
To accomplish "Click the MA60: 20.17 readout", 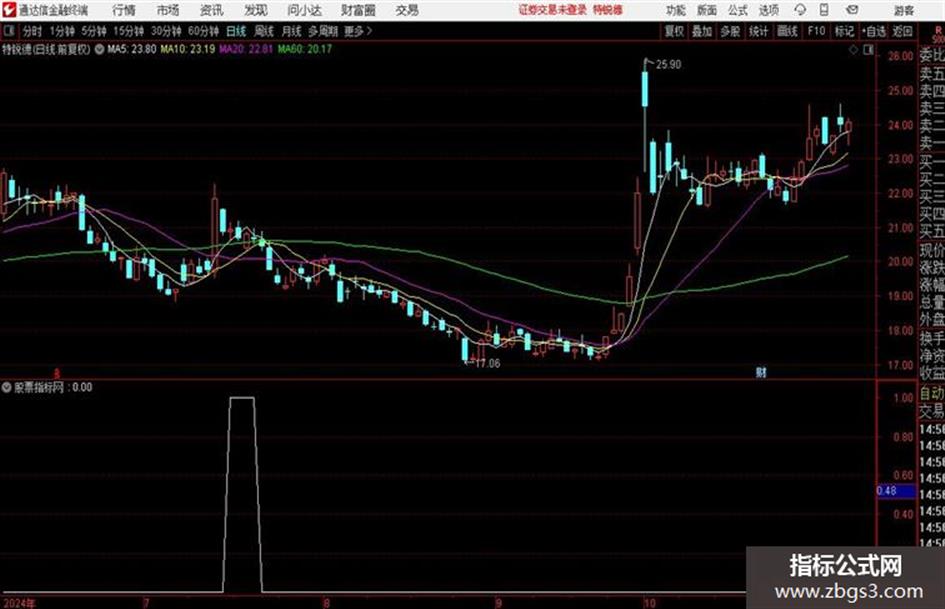I will (305, 49).
